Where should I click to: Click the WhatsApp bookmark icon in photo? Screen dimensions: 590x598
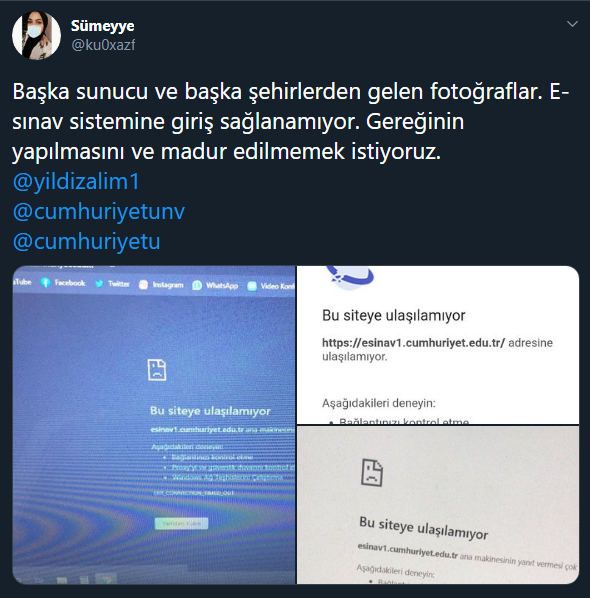(x=197, y=285)
